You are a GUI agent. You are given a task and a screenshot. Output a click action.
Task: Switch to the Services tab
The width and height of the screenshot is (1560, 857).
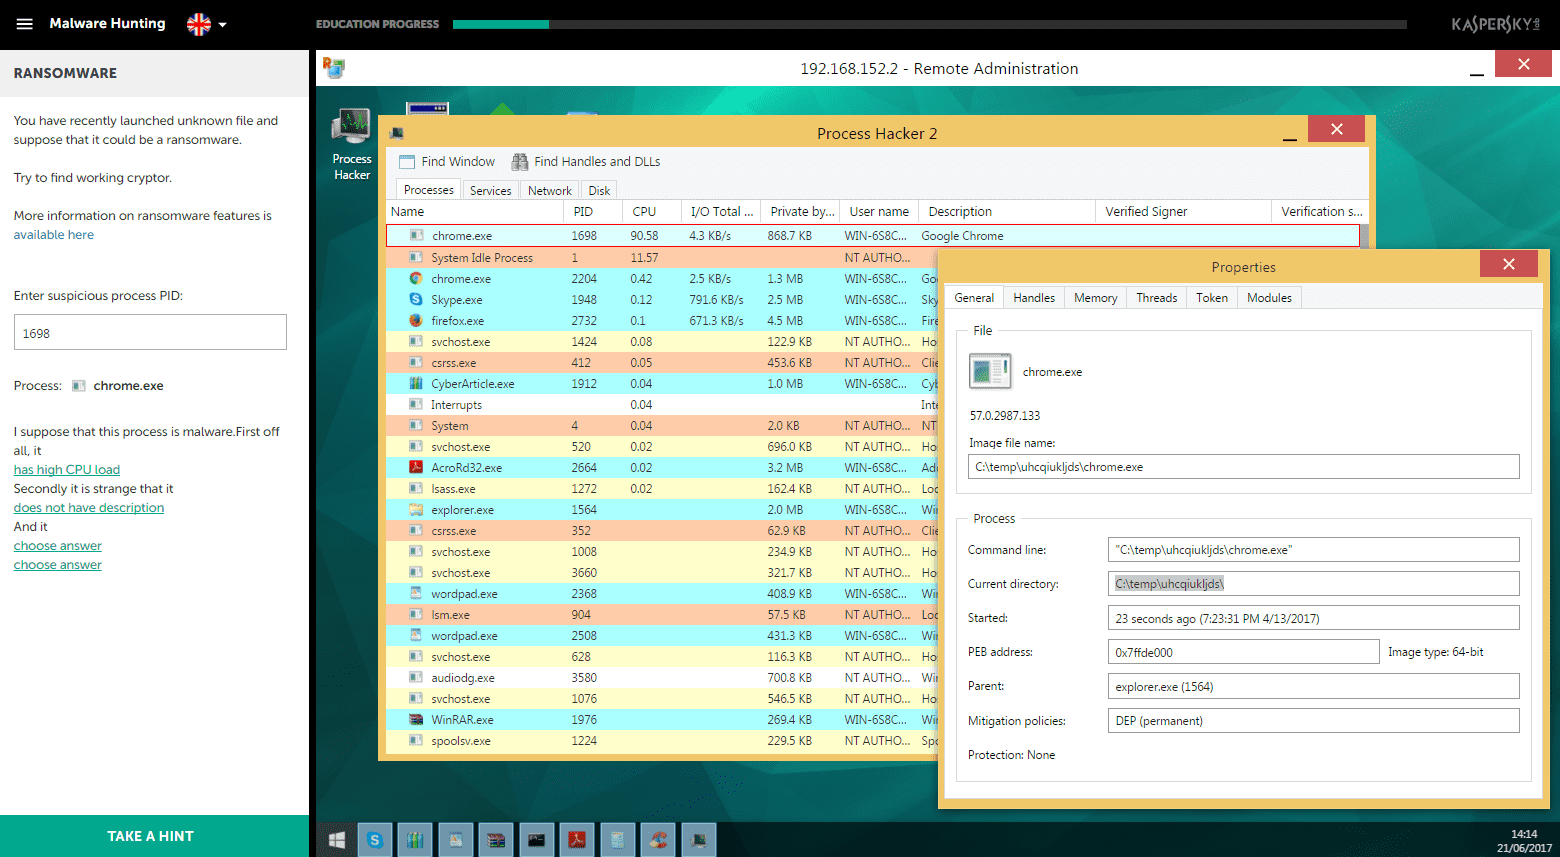pyautogui.click(x=490, y=191)
